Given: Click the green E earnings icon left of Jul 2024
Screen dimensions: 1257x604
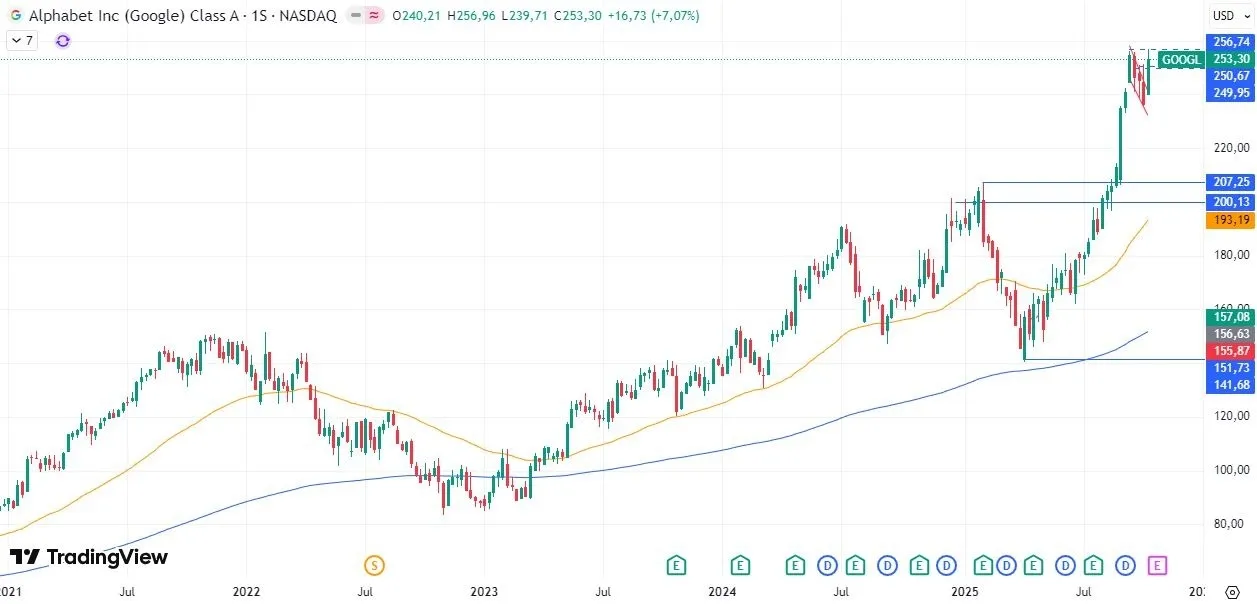Looking at the screenshot, I should tap(795, 565).
